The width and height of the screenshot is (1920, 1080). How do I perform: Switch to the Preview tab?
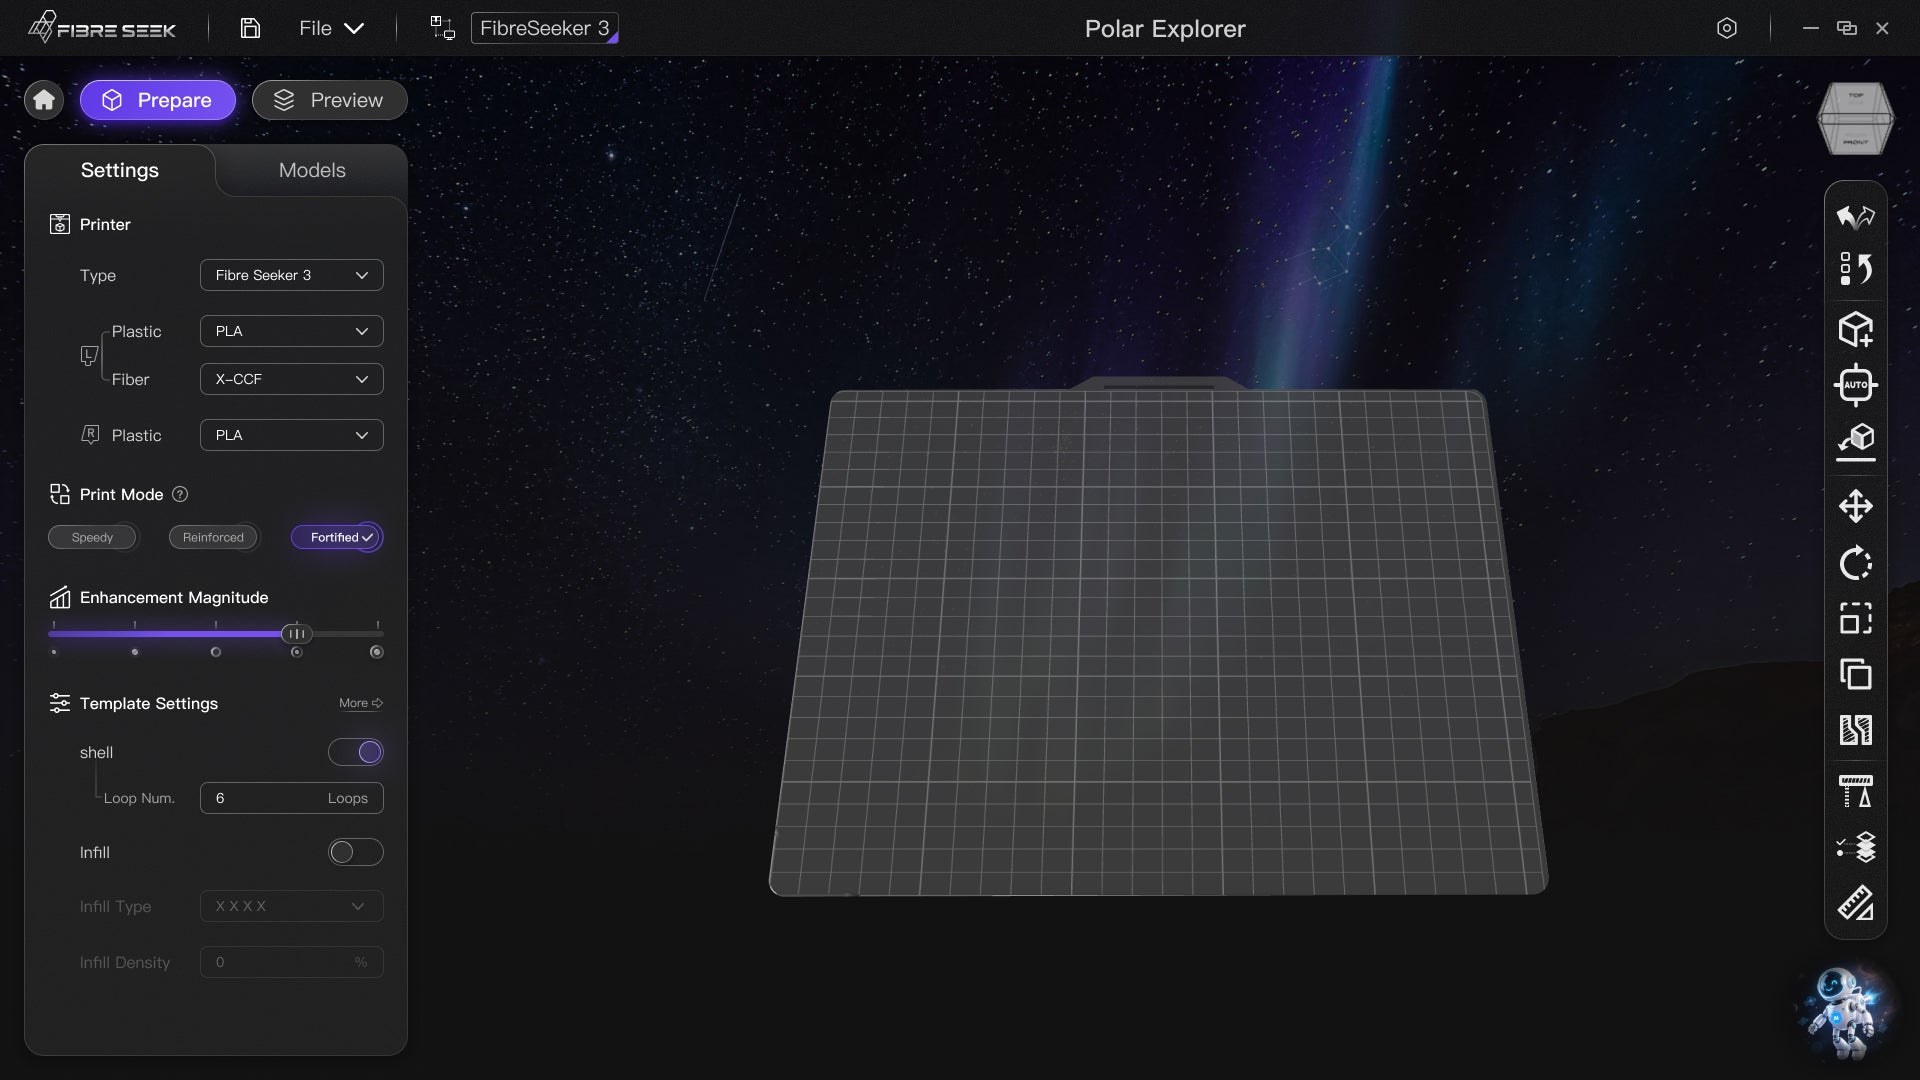coord(329,100)
